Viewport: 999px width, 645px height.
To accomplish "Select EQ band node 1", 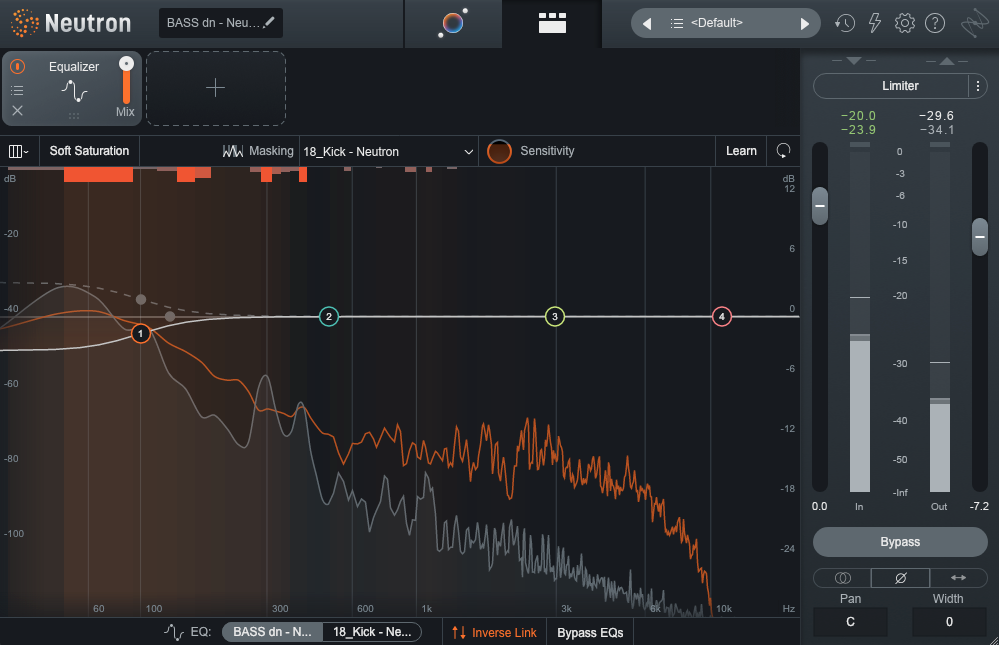I will pos(141,333).
